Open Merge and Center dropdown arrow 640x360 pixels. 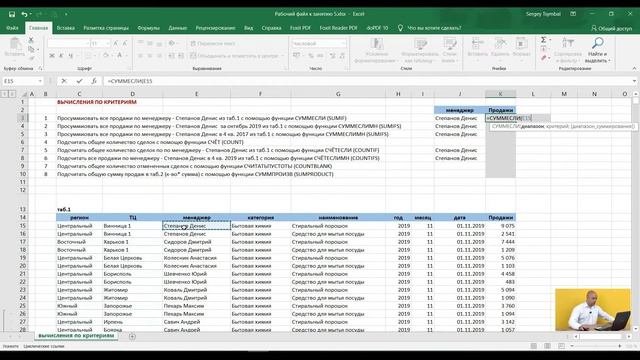(282, 56)
